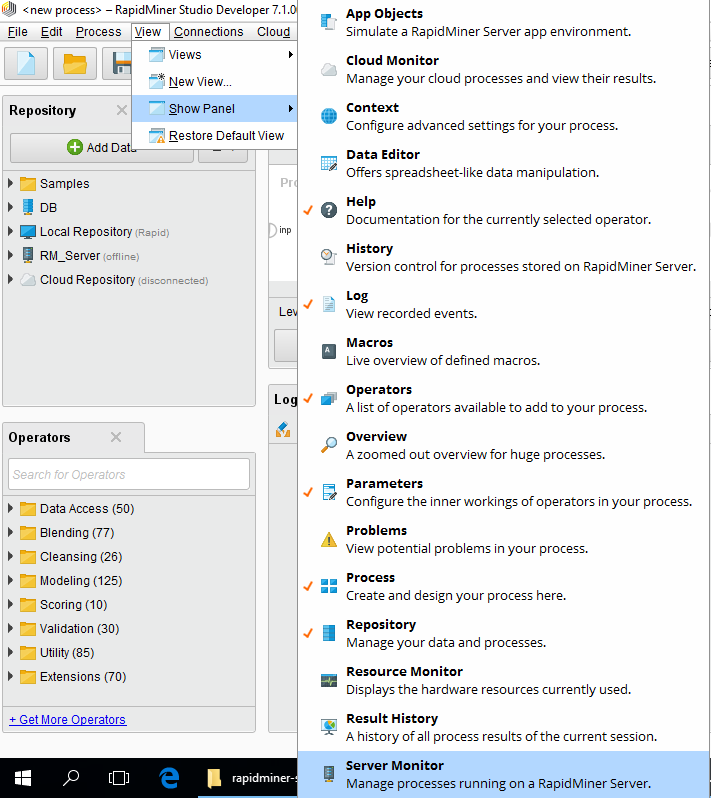Click Windows Start button in taskbar
This screenshot has height=798, width=711.
pos(22,778)
